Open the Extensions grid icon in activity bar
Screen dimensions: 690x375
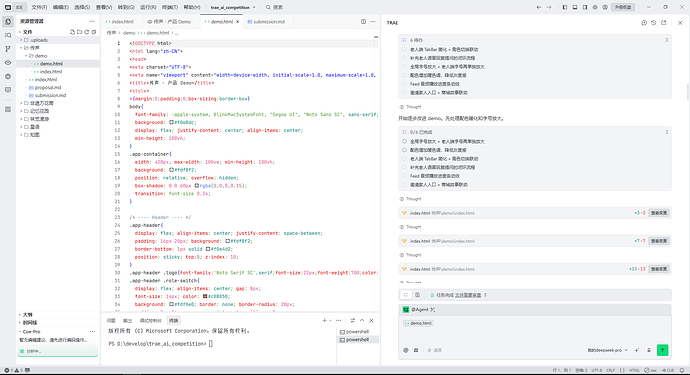[8, 109]
